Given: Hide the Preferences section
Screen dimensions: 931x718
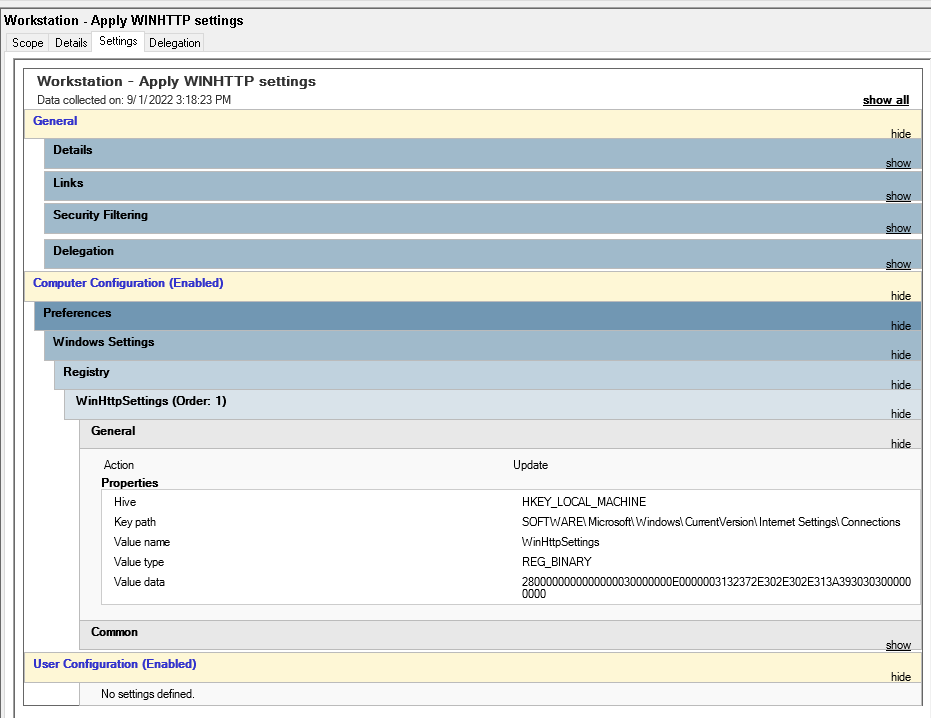Looking at the screenshot, I should coord(900,325).
